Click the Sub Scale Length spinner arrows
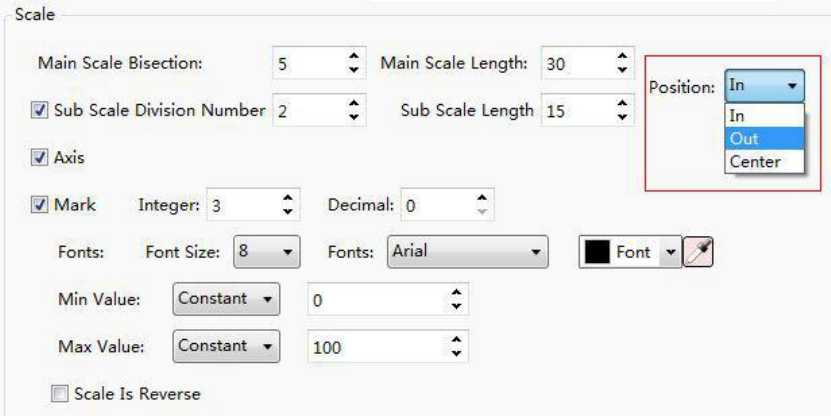The width and height of the screenshot is (831, 416). [622, 111]
